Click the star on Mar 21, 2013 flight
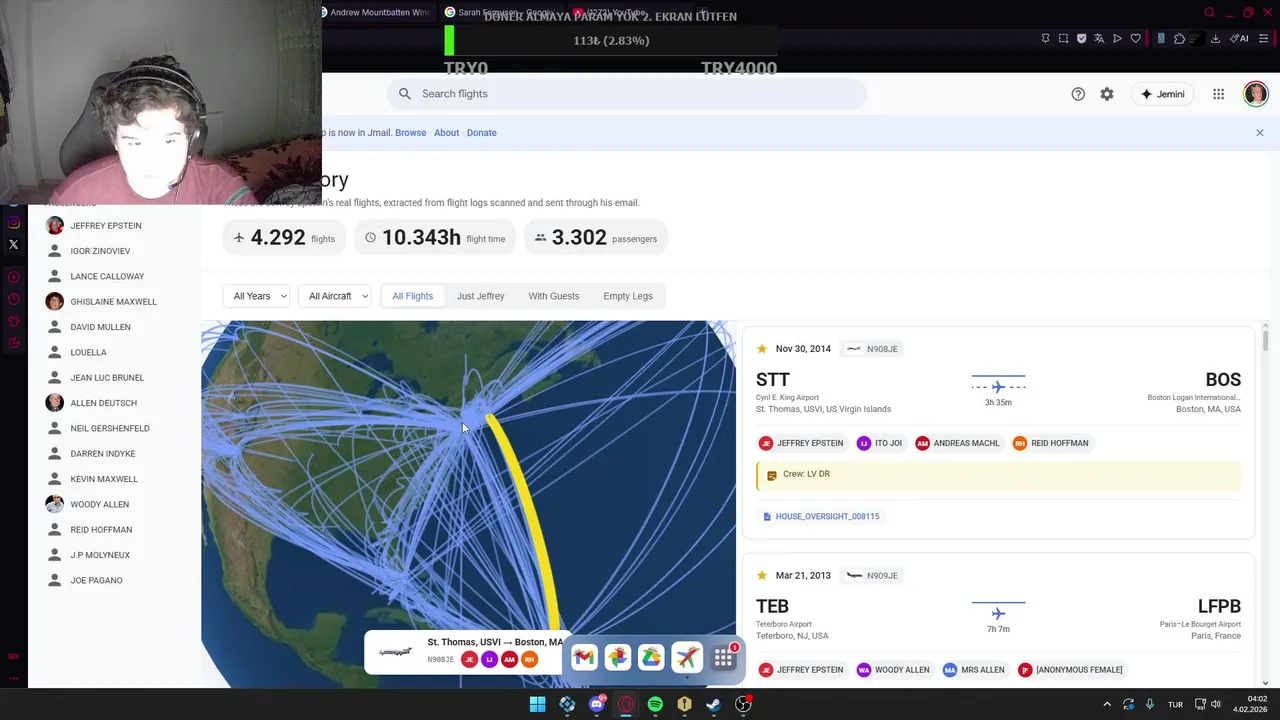Image resolution: width=1280 pixels, height=720 pixels. [762, 575]
